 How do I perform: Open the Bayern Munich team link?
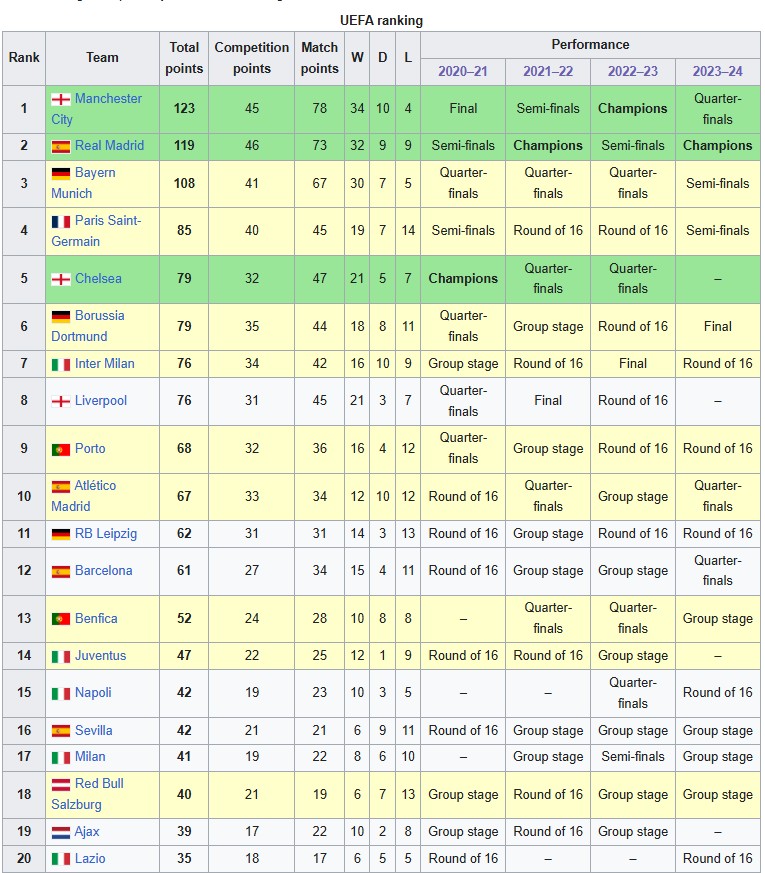[x=84, y=183]
